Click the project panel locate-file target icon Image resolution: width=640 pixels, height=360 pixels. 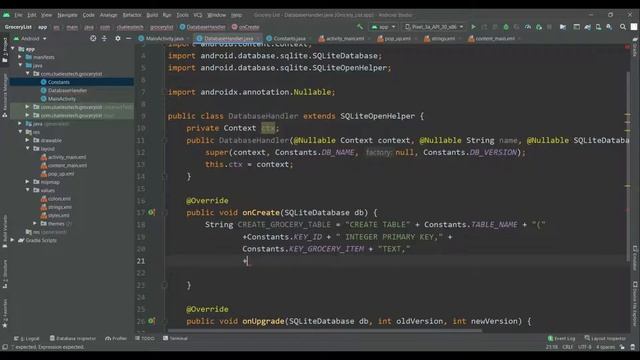[x=93, y=38]
